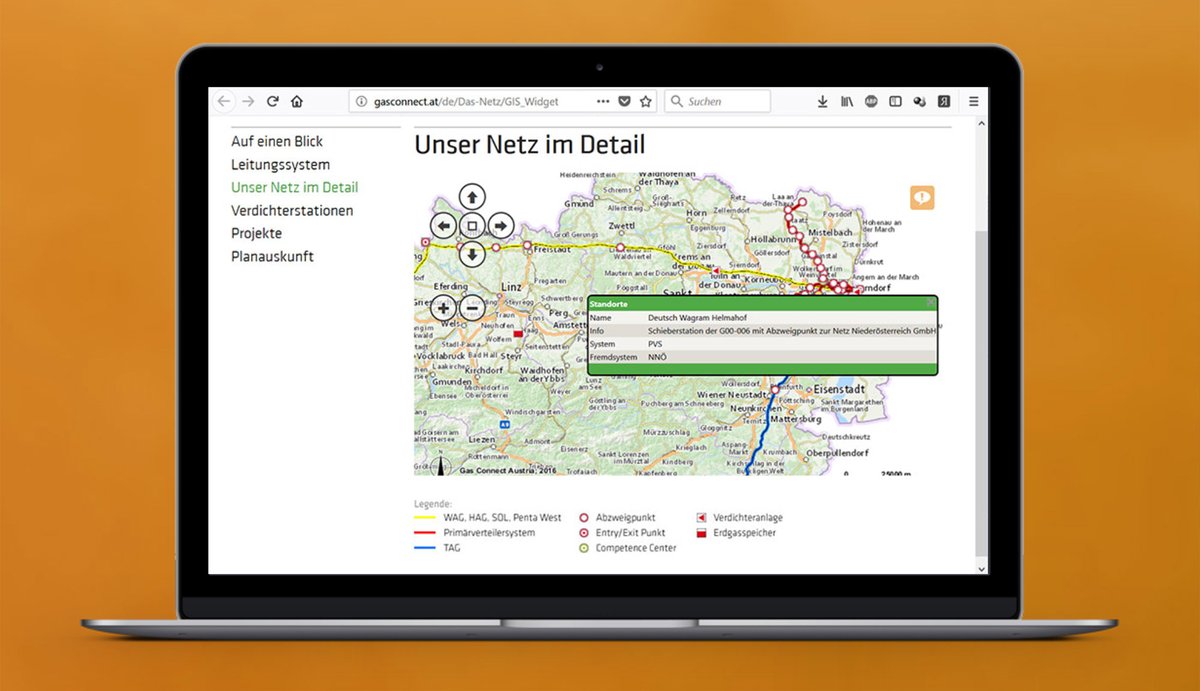This screenshot has height=691, width=1200.
Task: Open the Projekte section
Action: point(256,233)
